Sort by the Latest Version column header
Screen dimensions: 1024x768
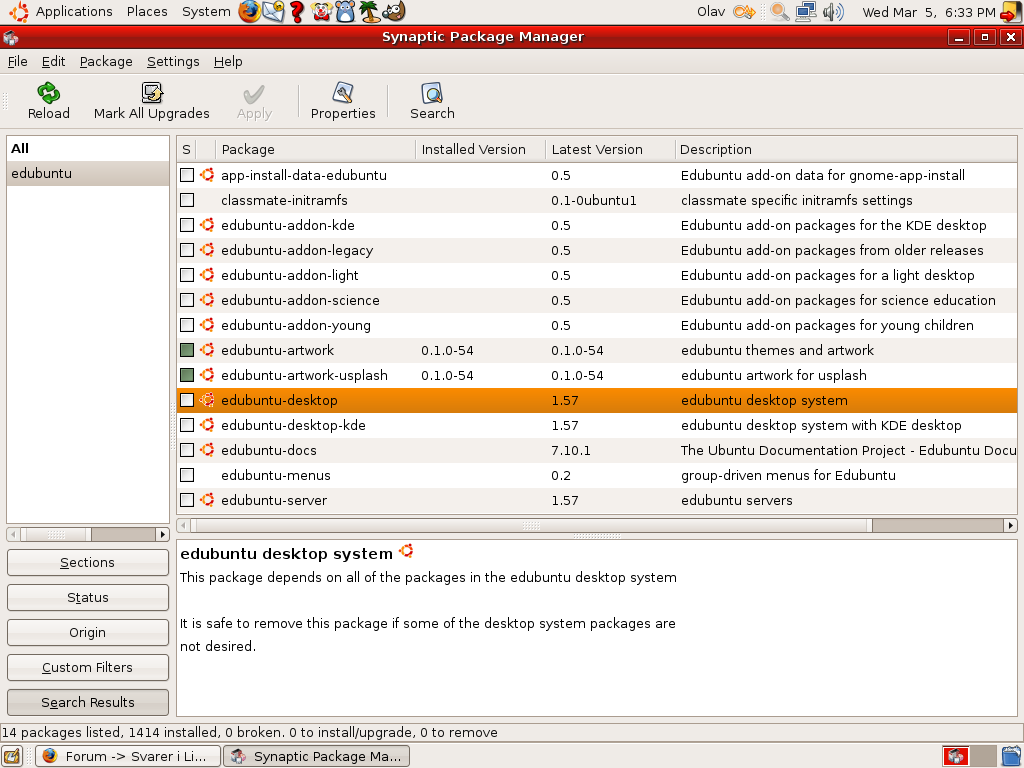click(x=610, y=150)
